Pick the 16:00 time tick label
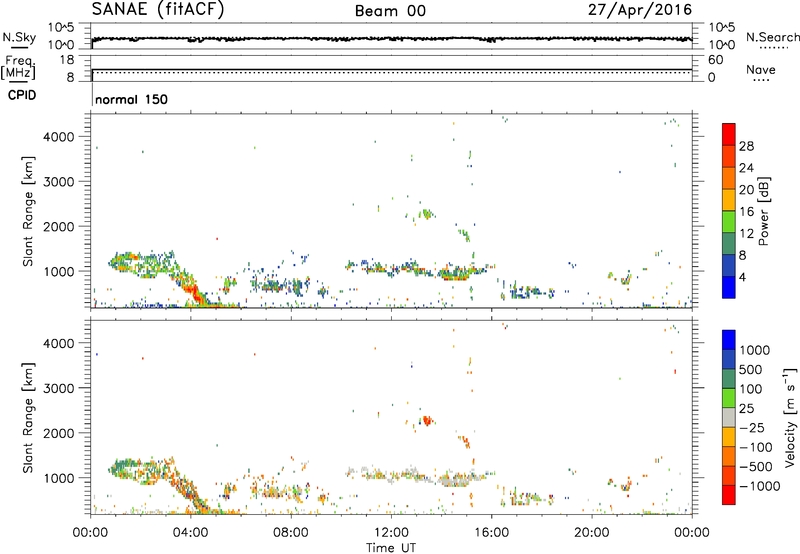The height and width of the screenshot is (554, 800). click(491, 533)
